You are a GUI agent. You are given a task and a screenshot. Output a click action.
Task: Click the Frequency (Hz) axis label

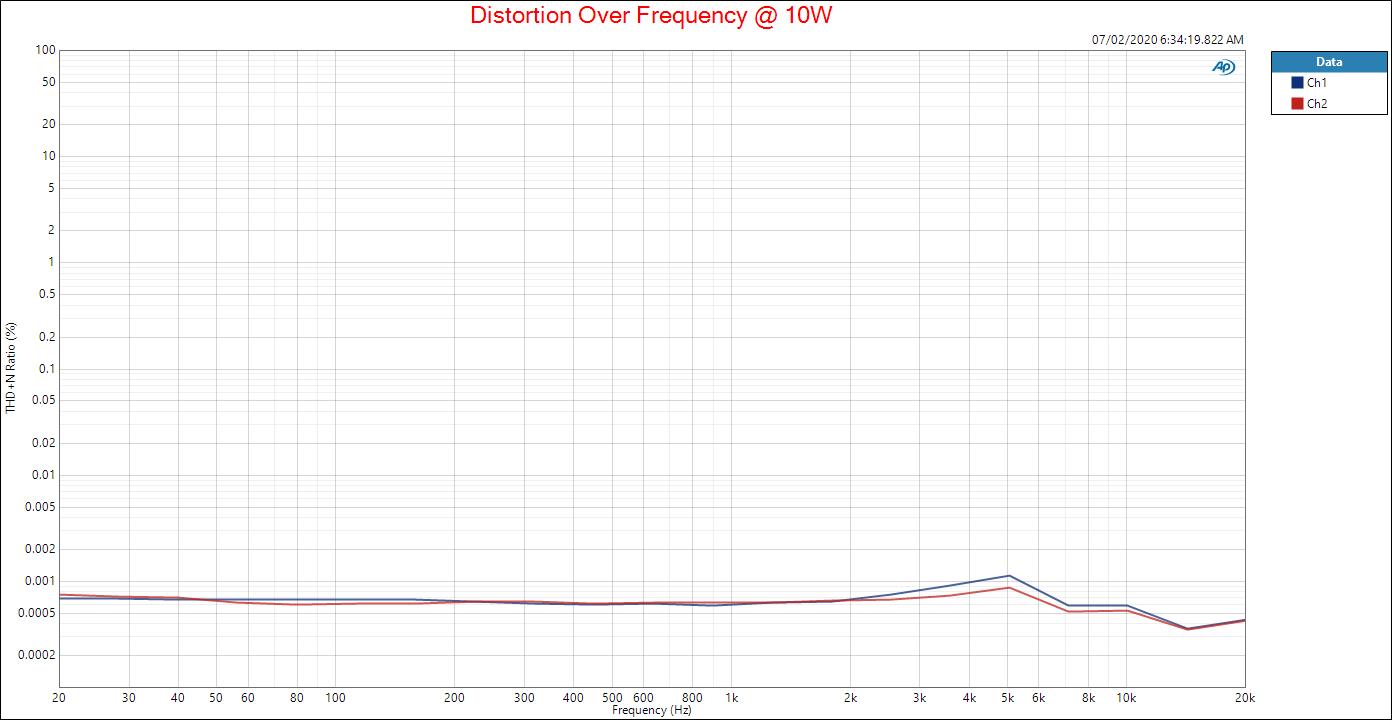click(652, 710)
